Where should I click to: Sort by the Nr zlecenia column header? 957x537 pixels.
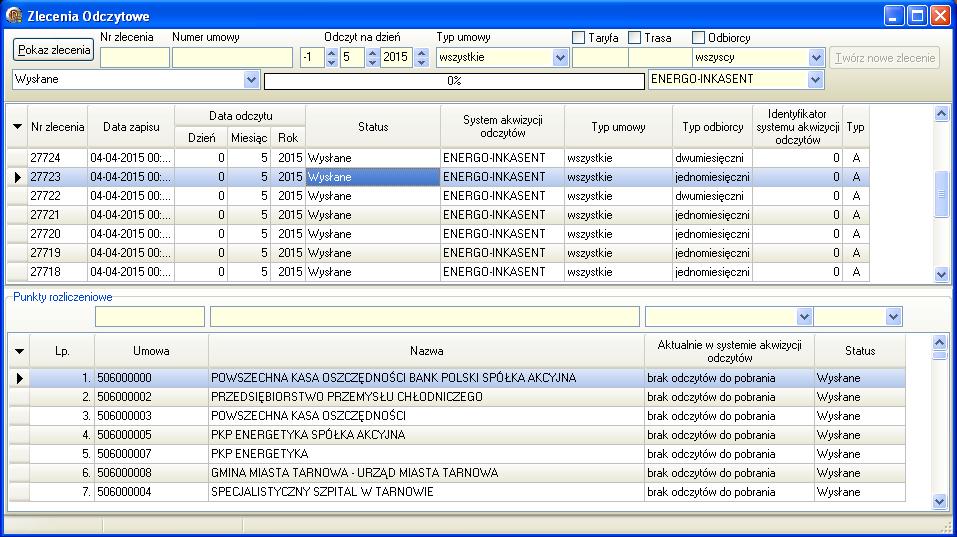click(57, 127)
